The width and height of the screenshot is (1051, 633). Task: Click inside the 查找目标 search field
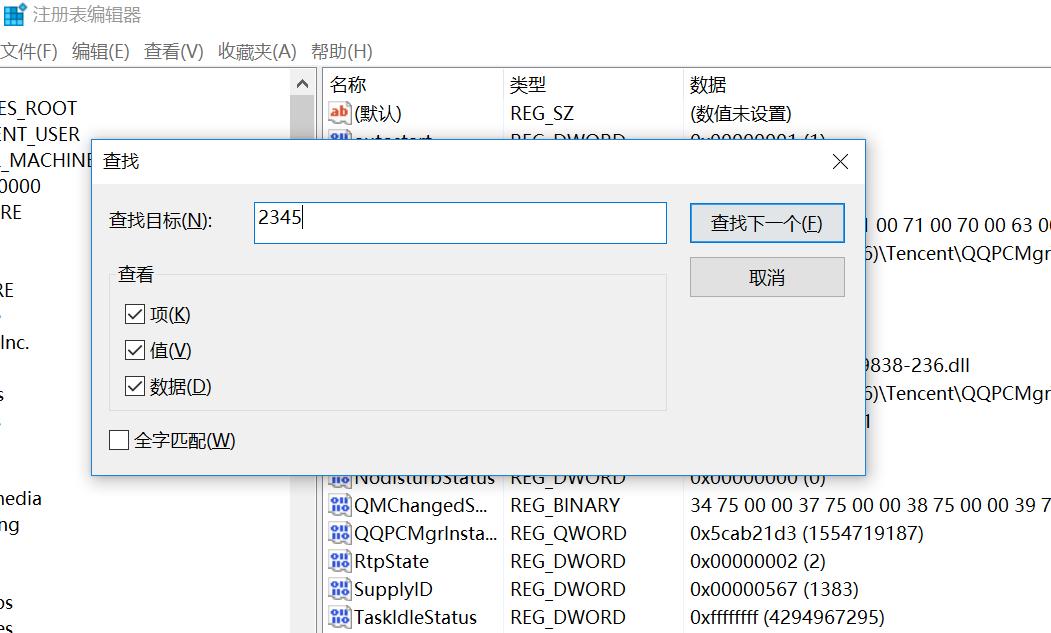[460, 223]
